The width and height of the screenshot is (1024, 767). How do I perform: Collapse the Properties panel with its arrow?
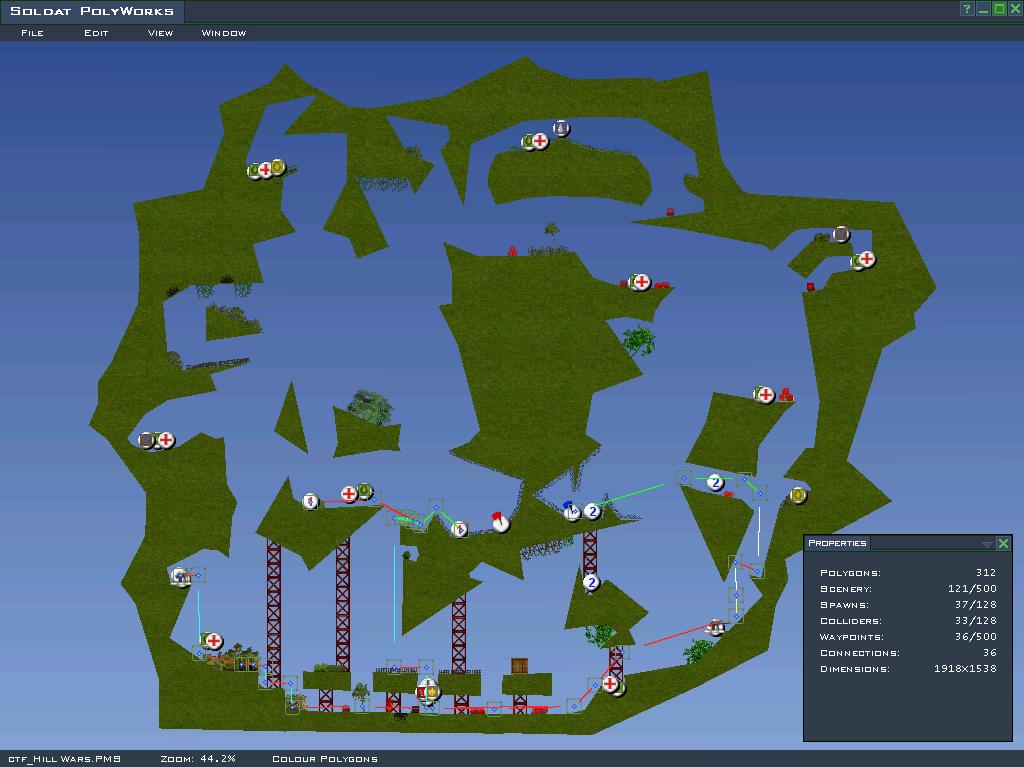[987, 544]
